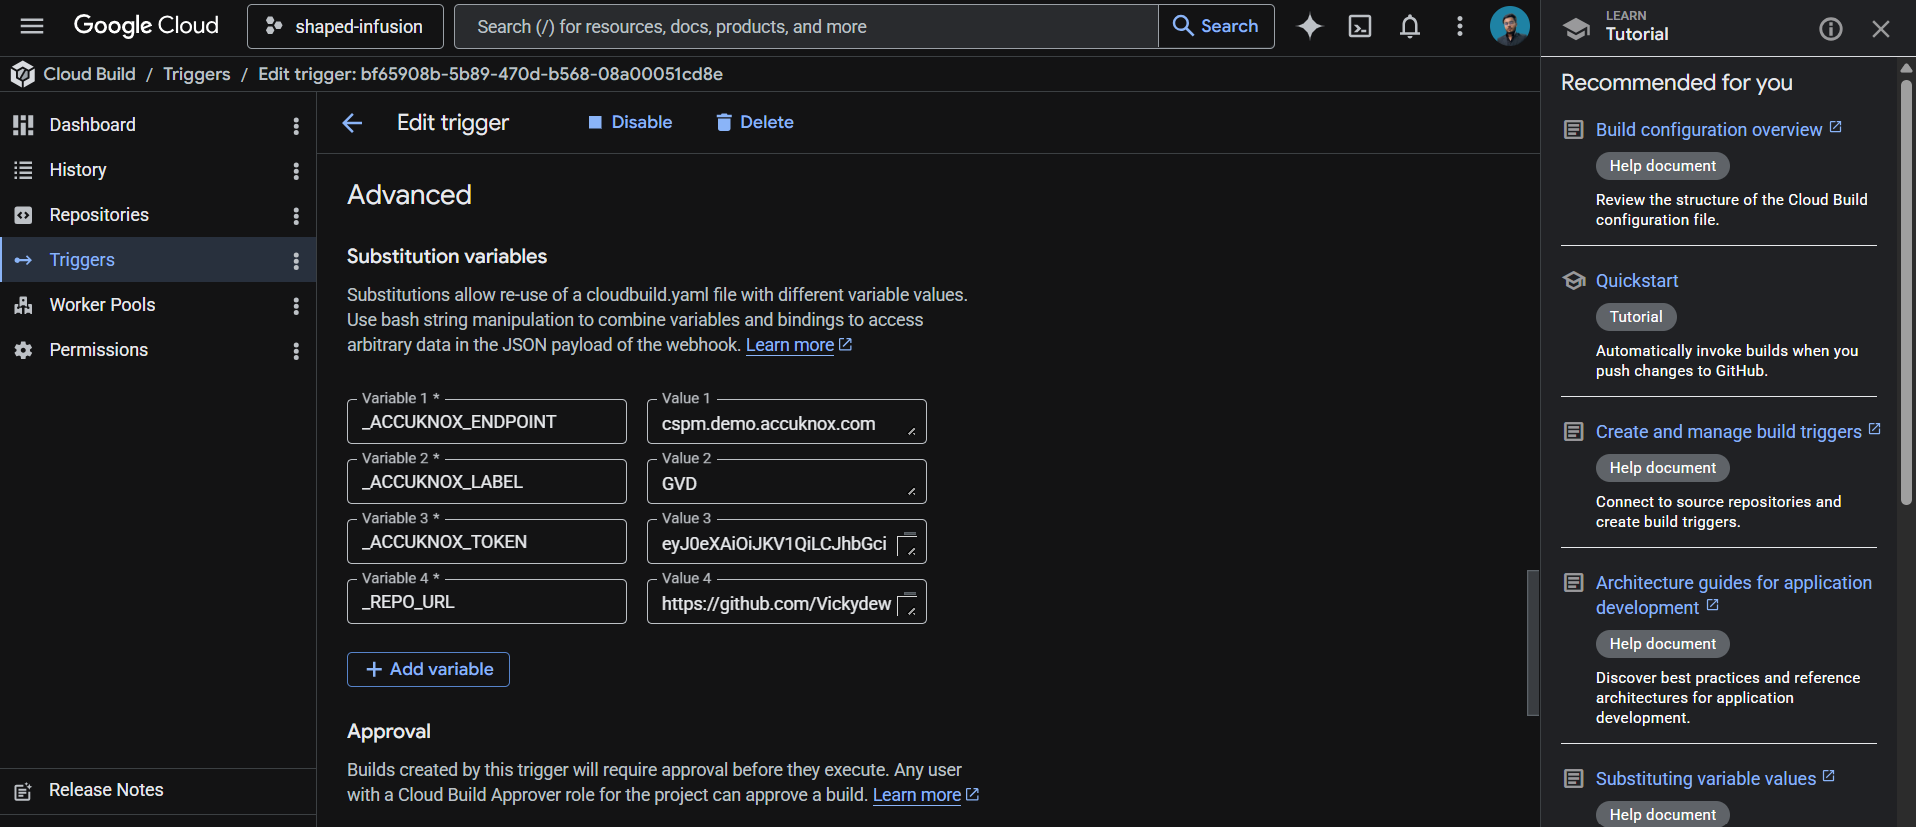Close the Learn Tutorial panel

point(1880,29)
